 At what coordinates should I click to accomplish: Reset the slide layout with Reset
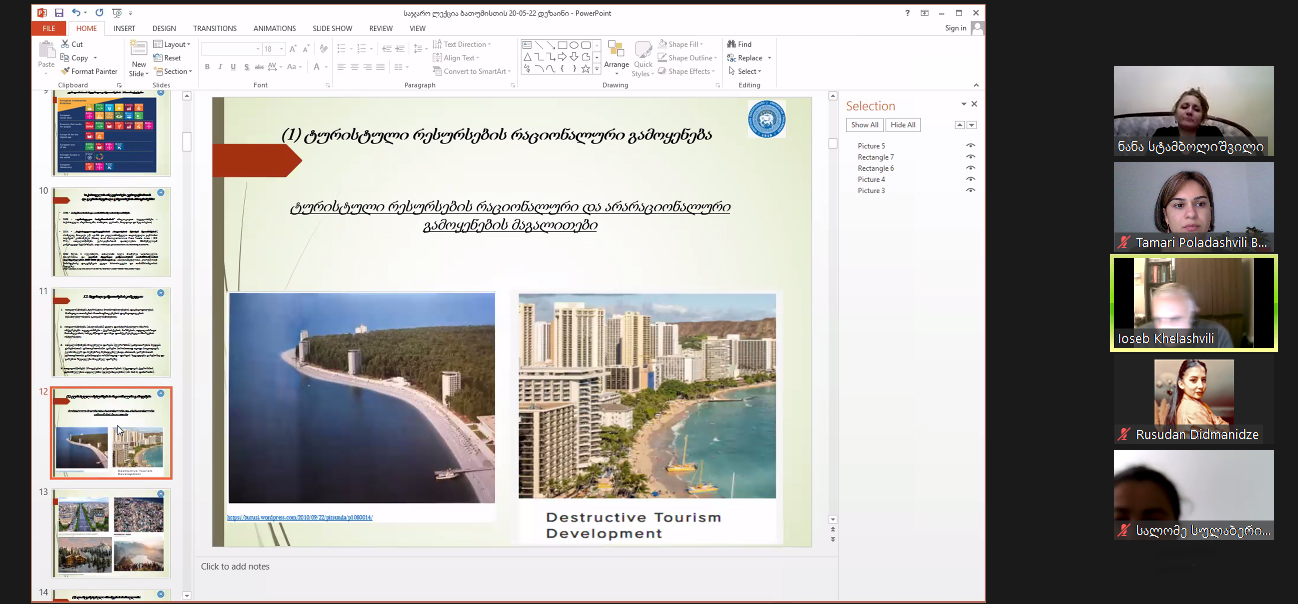[168, 58]
